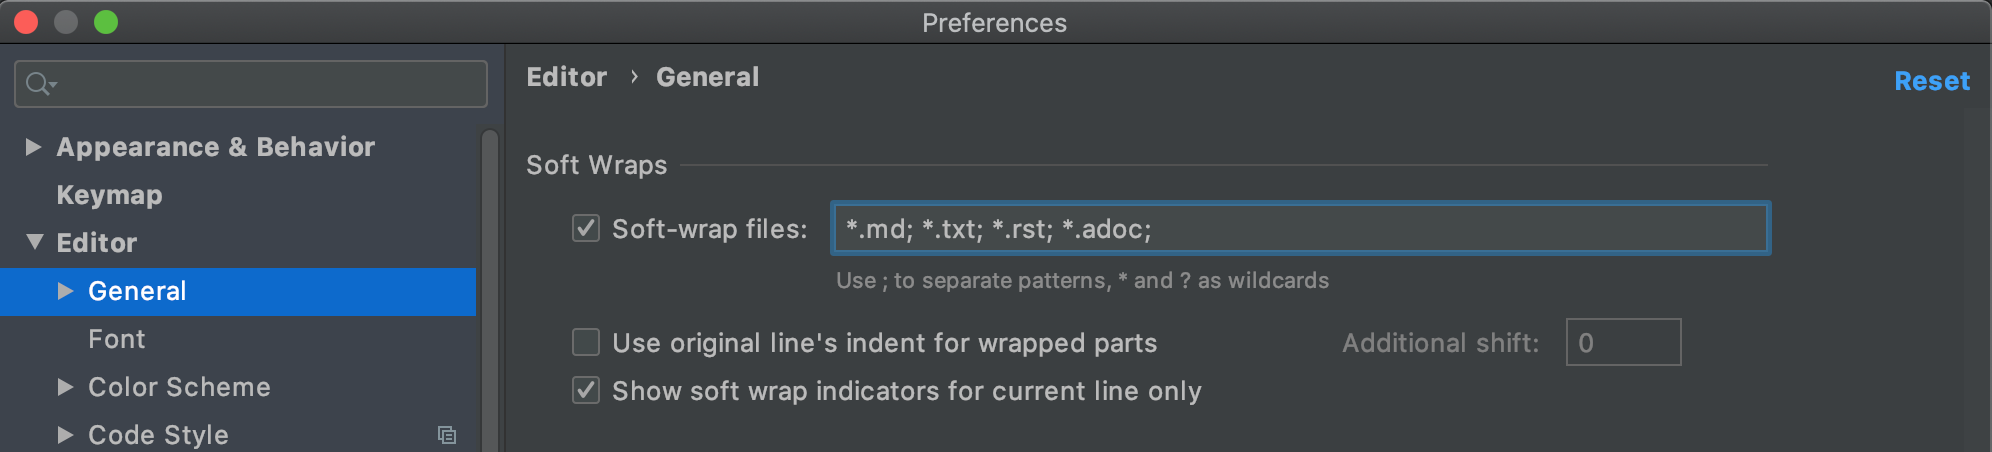1992x452 pixels.
Task: Expand the Color Scheme arrow
Action: (x=66, y=387)
